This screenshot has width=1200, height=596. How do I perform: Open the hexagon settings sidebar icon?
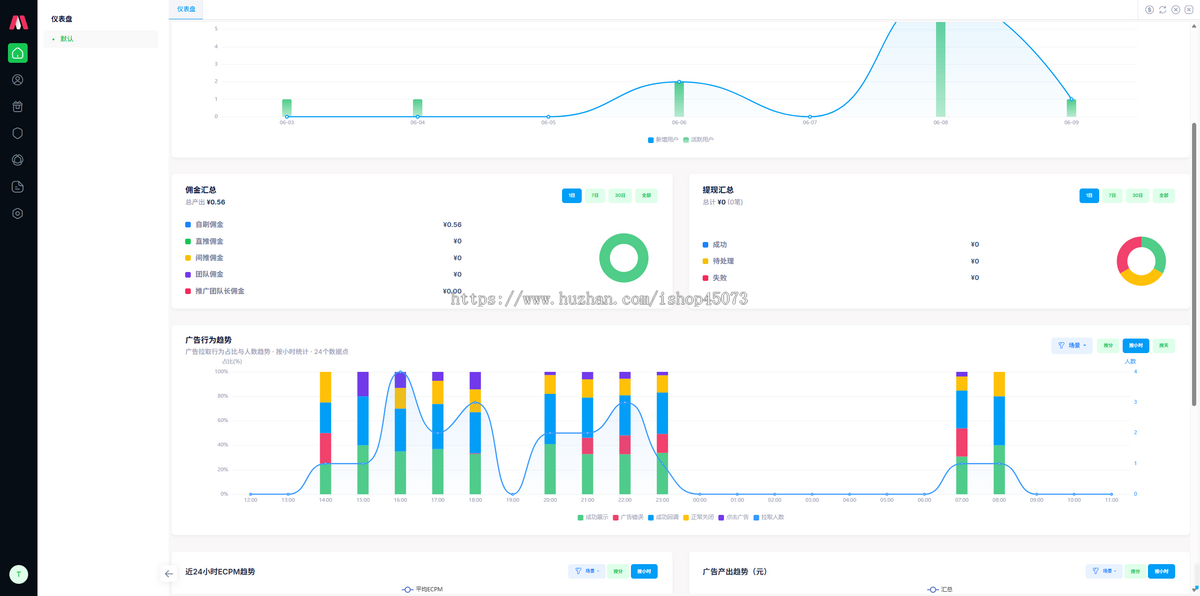(x=18, y=214)
